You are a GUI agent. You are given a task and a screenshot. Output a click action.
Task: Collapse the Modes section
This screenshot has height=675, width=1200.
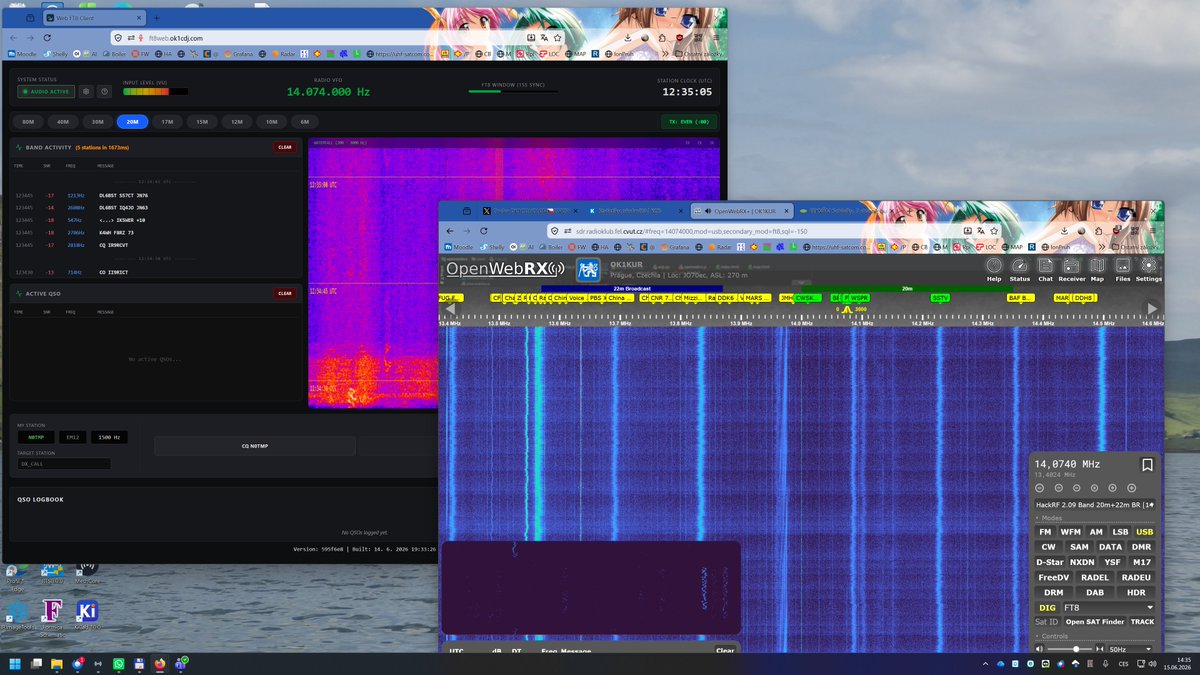(1050, 518)
